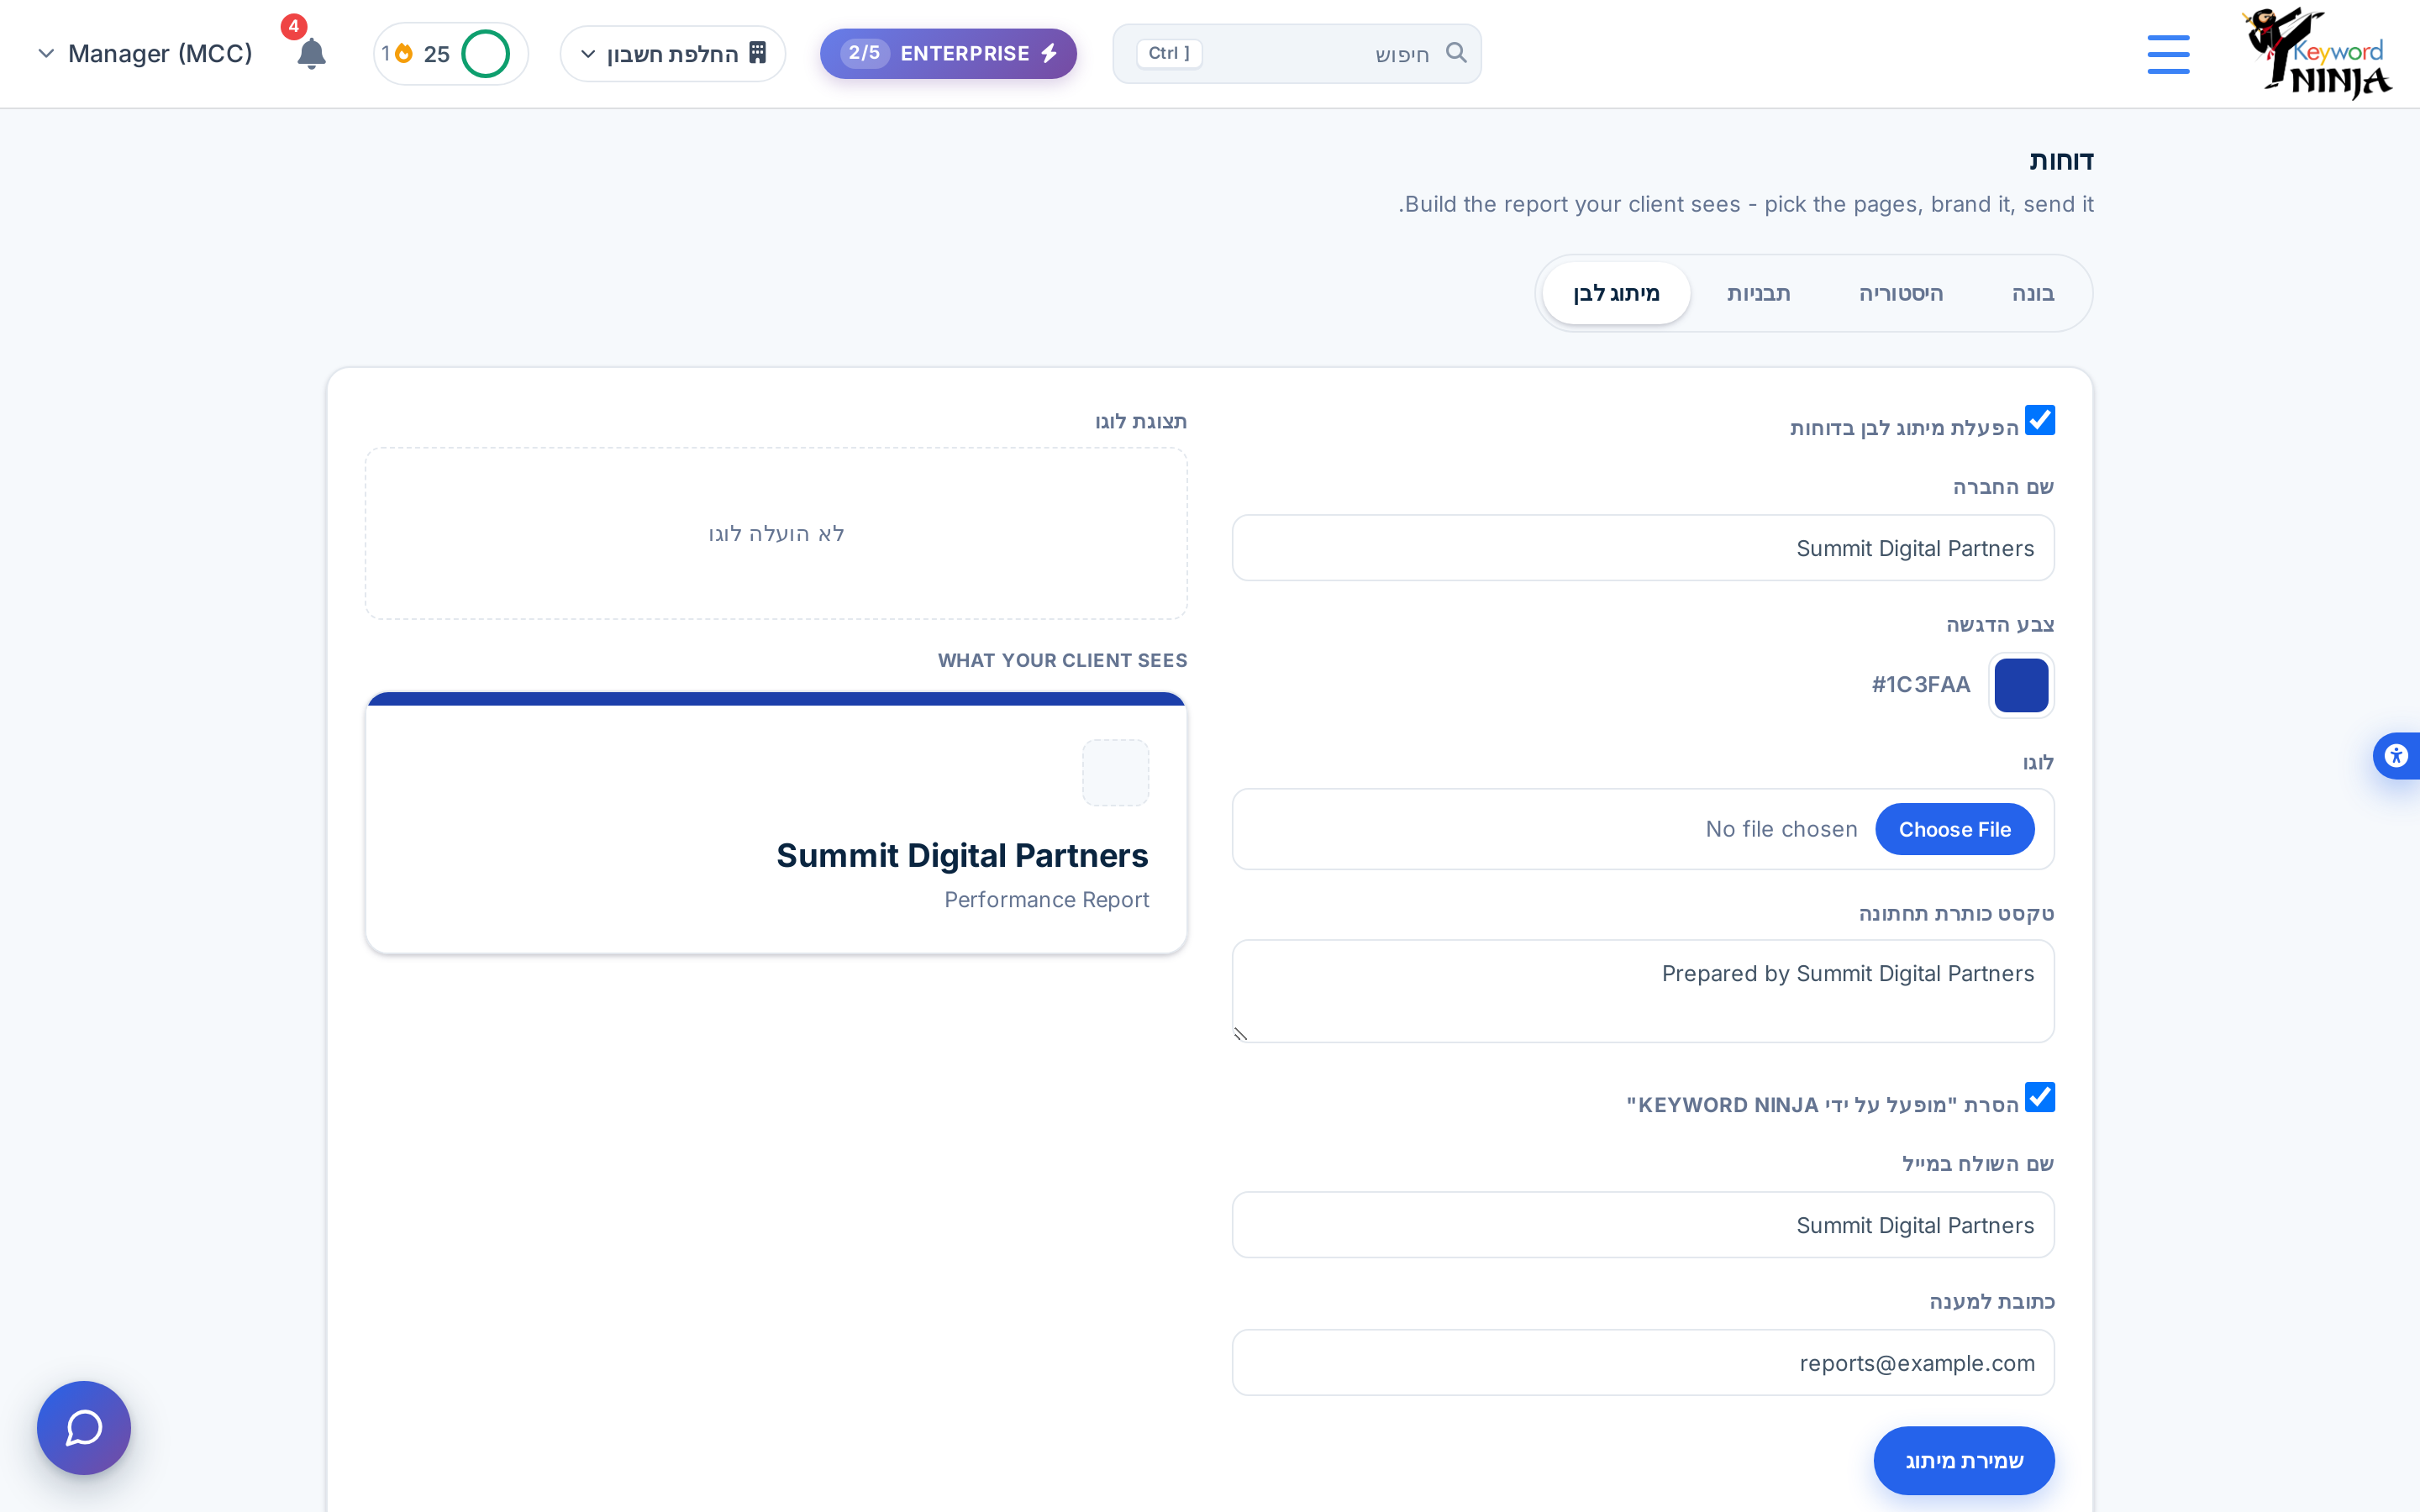Click the logo preview placeholder area
This screenshot has height=1512, width=2420.
(x=776, y=533)
